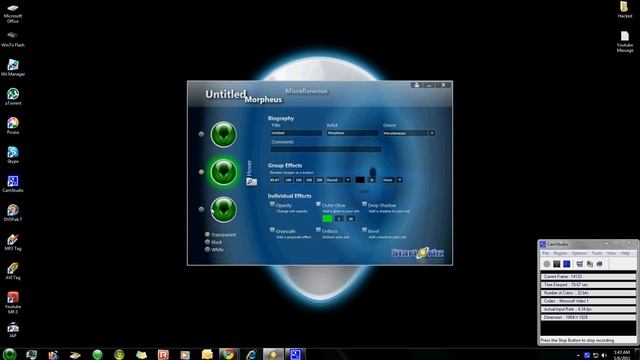The image size is (640, 360).
Task: Open the Region menu in CamStudio
Action: 560,253
